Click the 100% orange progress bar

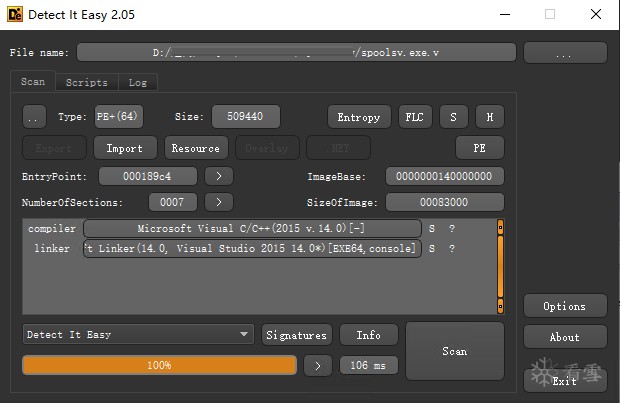click(x=159, y=365)
